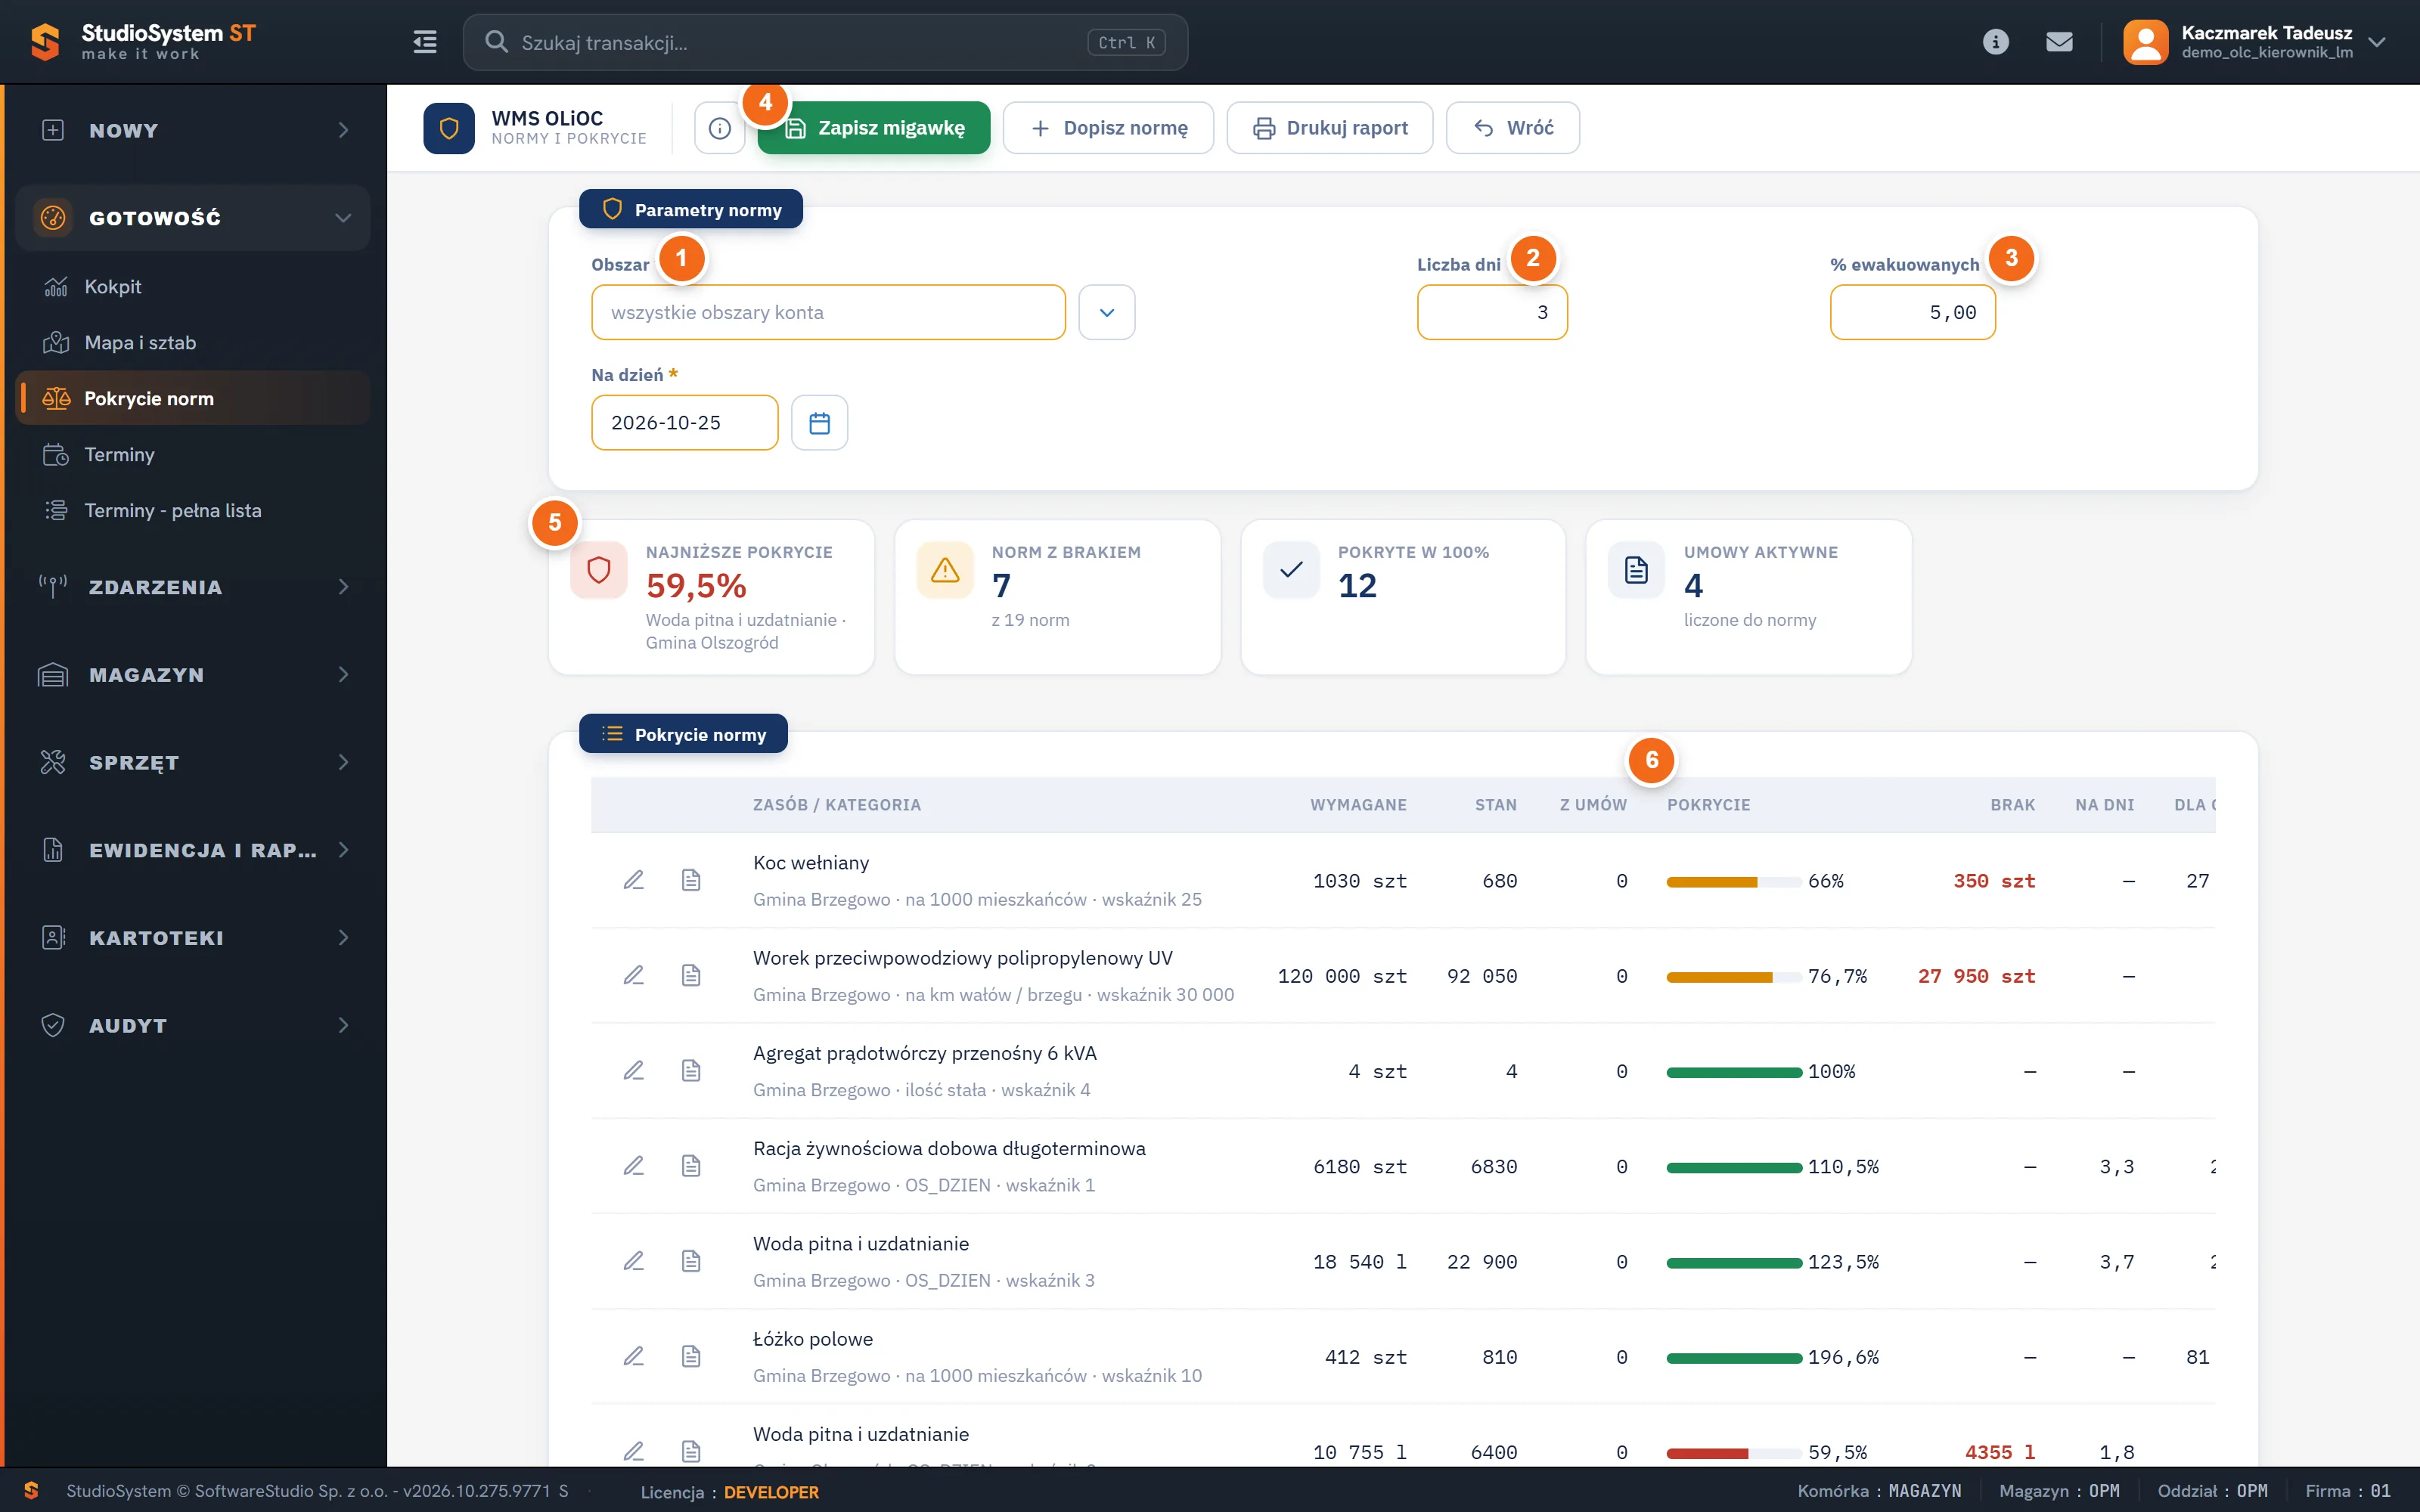This screenshot has width=2420, height=1512.
Task: Open document icon for Łóżko polowe row
Action: click(x=691, y=1356)
